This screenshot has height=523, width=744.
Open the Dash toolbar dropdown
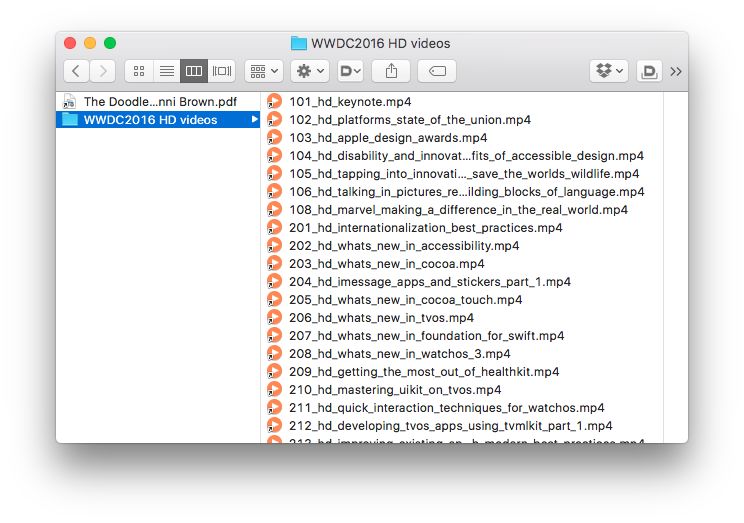tap(351, 71)
